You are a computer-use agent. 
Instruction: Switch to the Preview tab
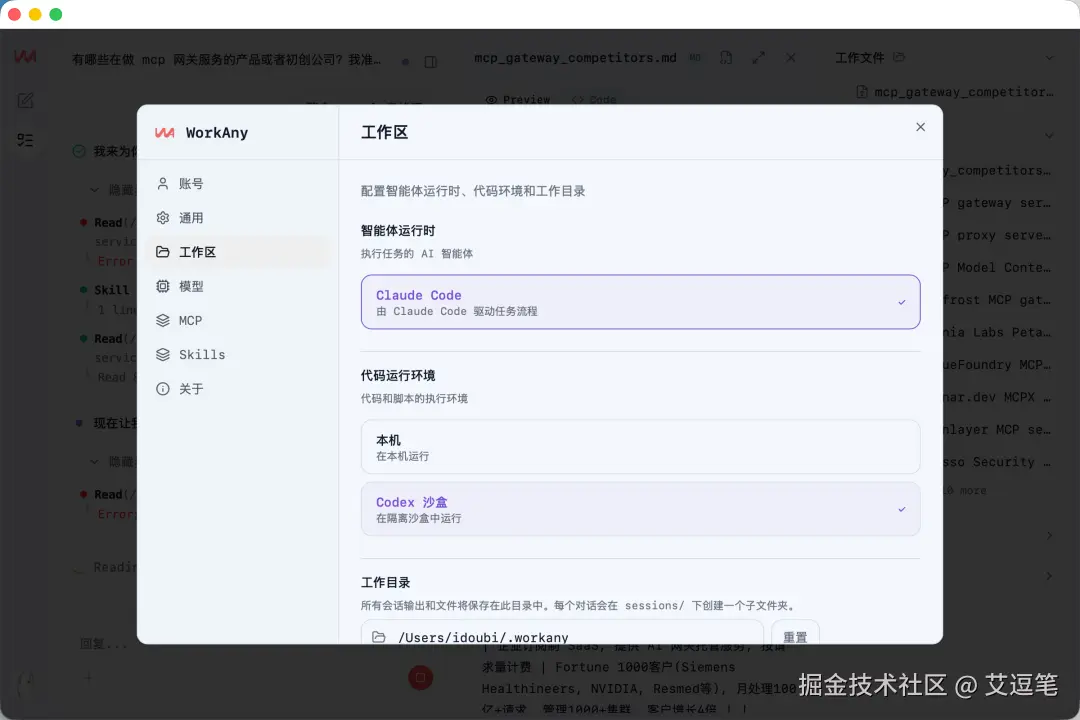point(518,100)
